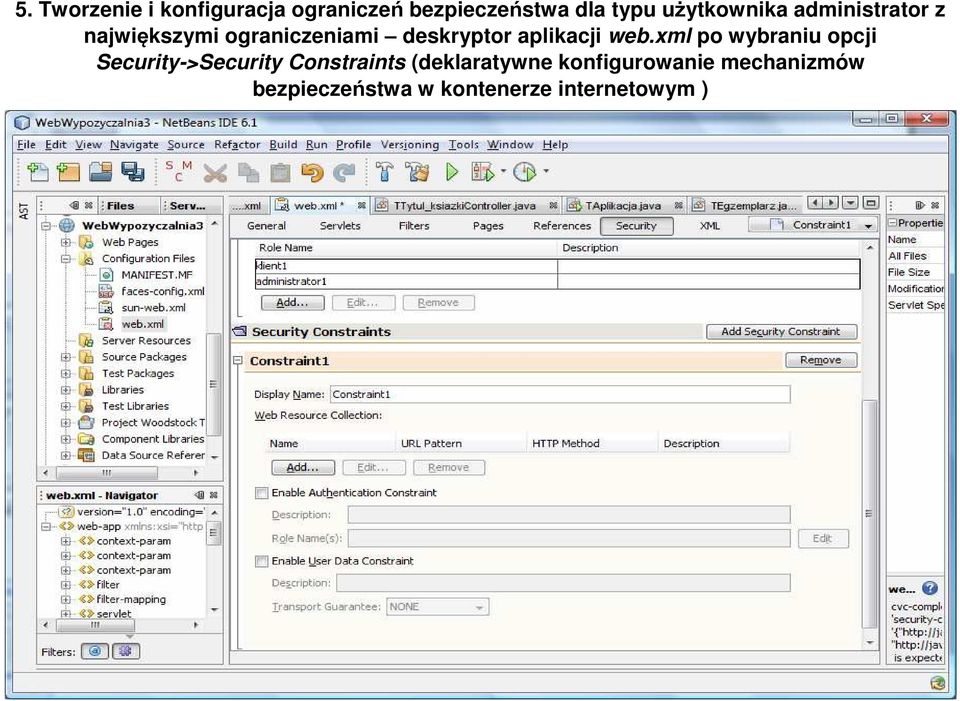Click the status bar globe icon
Image resolution: width=960 pixels, height=701 pixels.
point(937,683)
